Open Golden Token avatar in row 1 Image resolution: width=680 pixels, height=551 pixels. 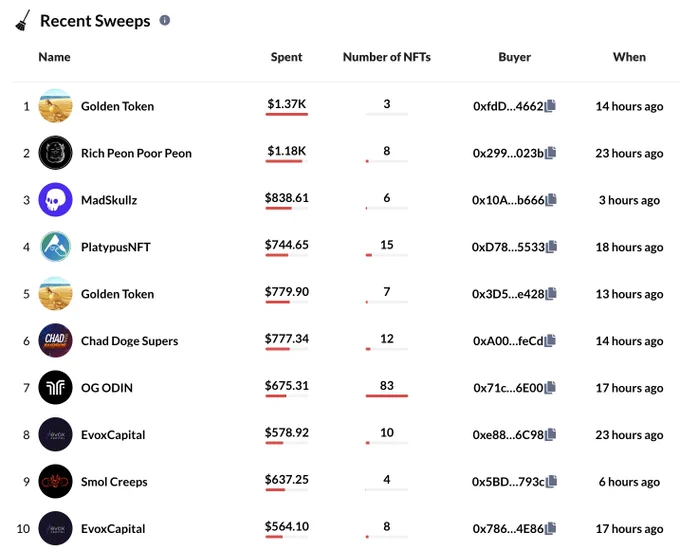[55, 106]
